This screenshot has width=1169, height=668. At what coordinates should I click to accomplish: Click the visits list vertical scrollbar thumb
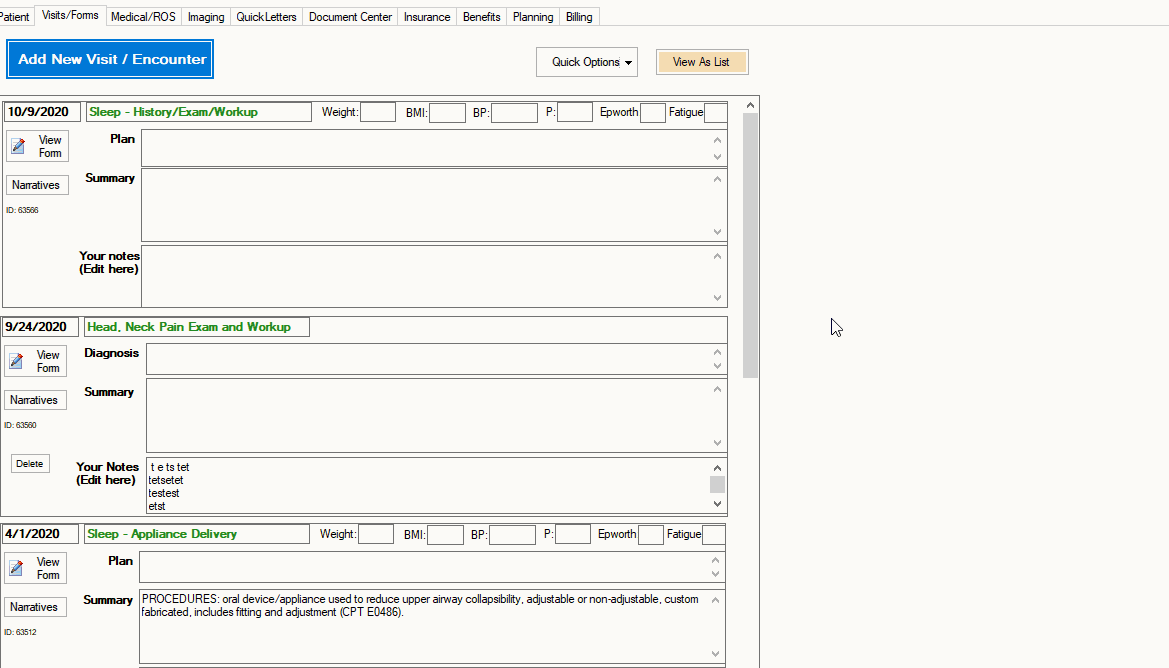click(750, 246)
